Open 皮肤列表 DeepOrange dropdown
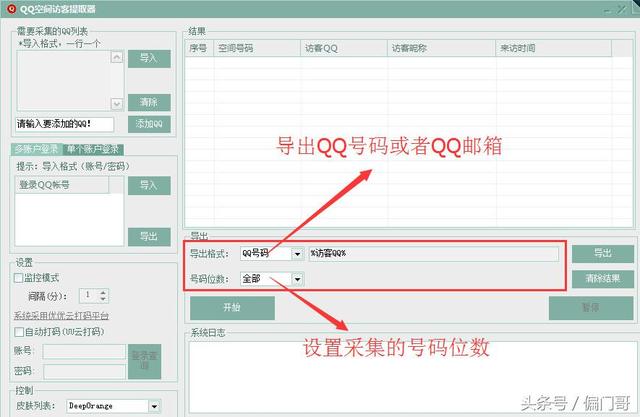 [154, 406]
